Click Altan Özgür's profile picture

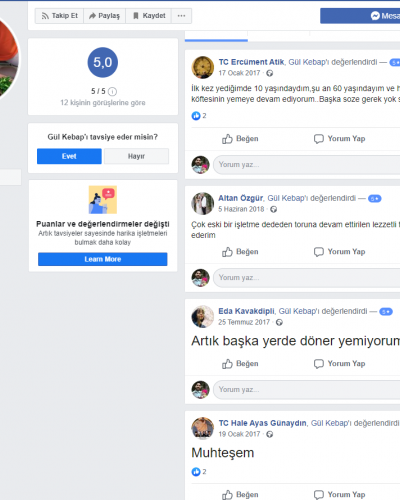(x=203, y=204)
